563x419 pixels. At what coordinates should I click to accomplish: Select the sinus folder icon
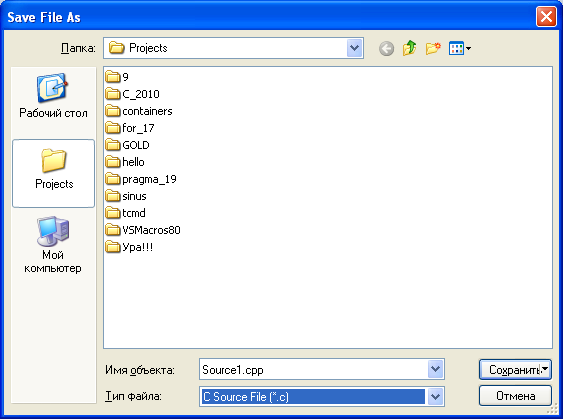tap(113, 196)
